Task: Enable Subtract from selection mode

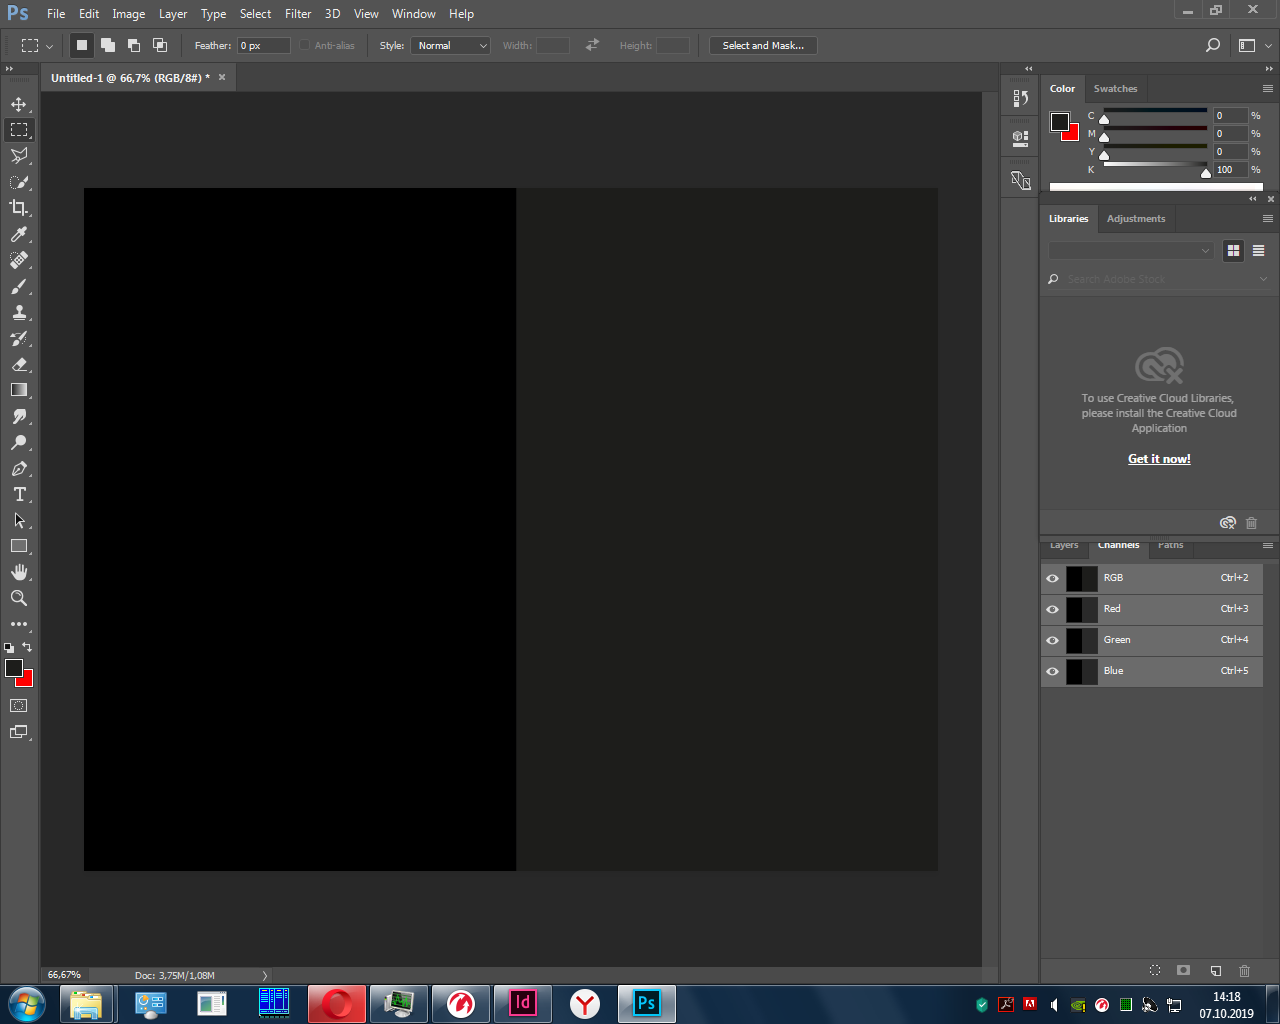Action: (133, 45)
